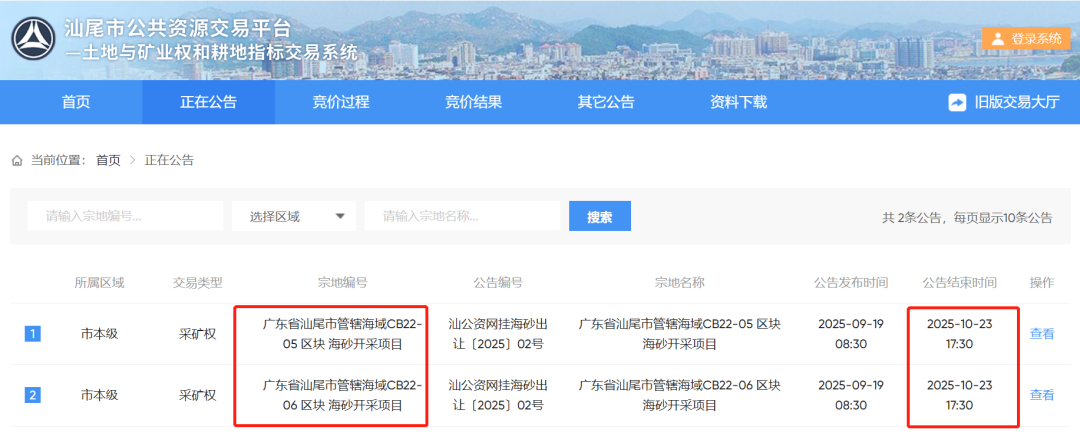The width and height of the screenshot is (1080, 433).
Task: Go to 首页 navigation tab
Action: pyautogui.click(x=76, y=102)
